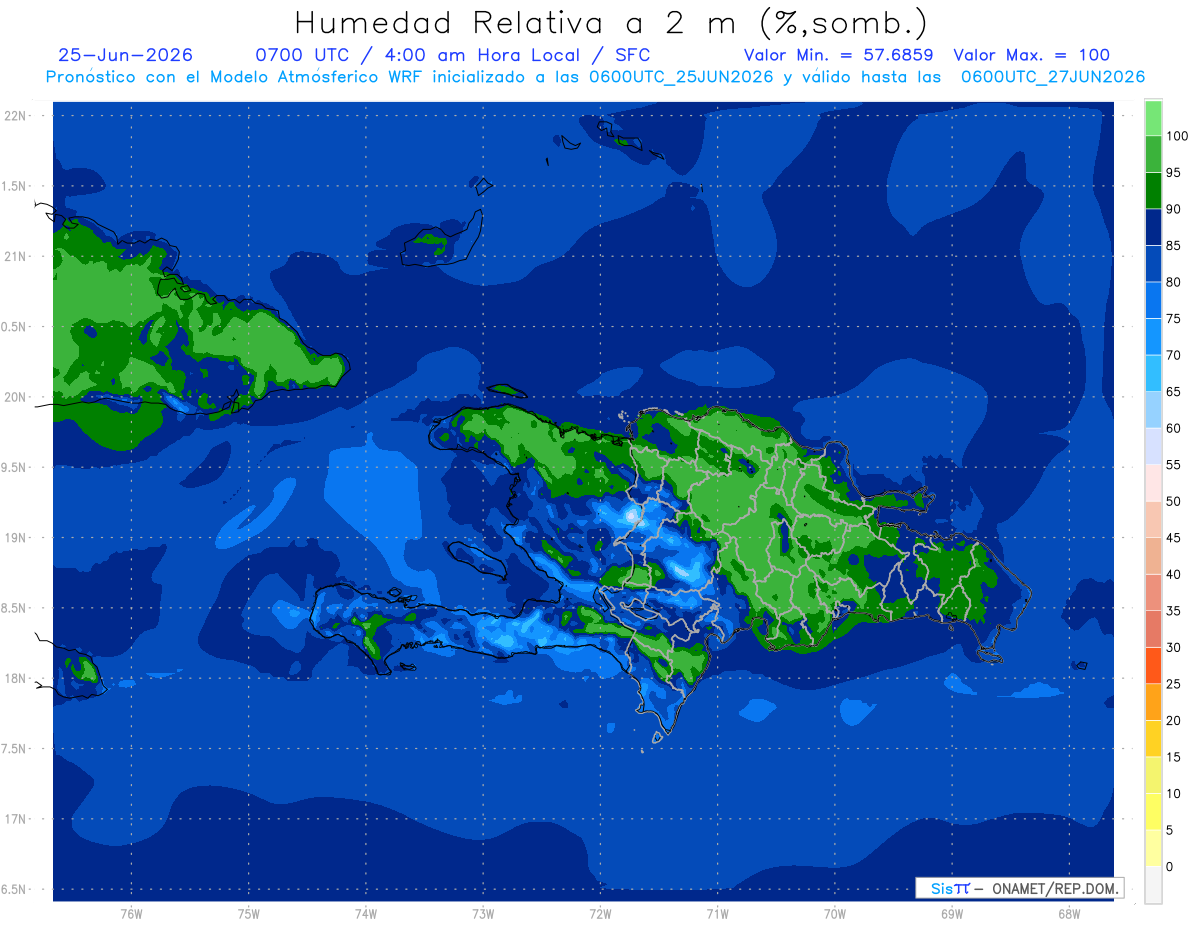
Task: Click the "17N" latitude label
Action: 15,819
